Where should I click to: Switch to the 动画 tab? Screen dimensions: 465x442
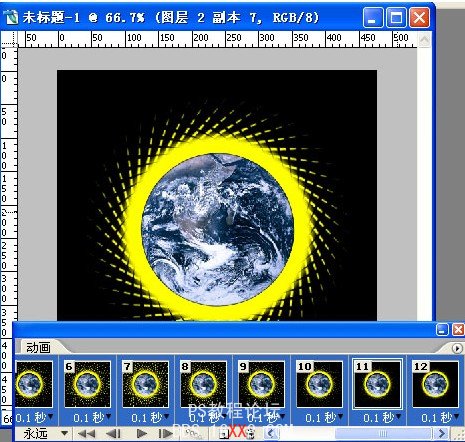click(x=38, y=348)
